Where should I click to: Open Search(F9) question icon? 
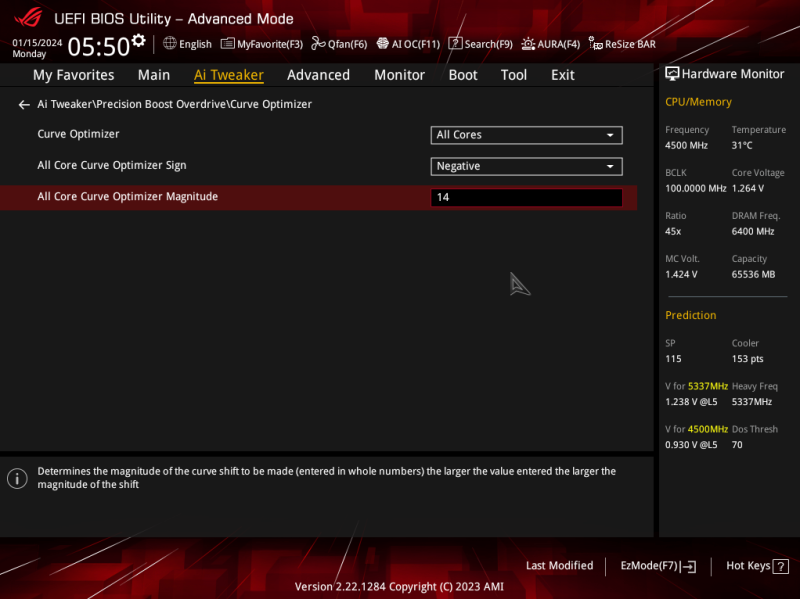(x=455, y=43)
